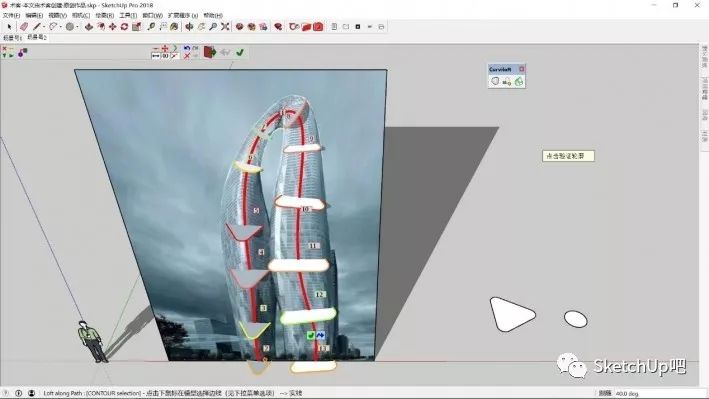Screen dimensions: 709x399
Task: Toggle the green check badge on tower path
Action: coord(311,335)
